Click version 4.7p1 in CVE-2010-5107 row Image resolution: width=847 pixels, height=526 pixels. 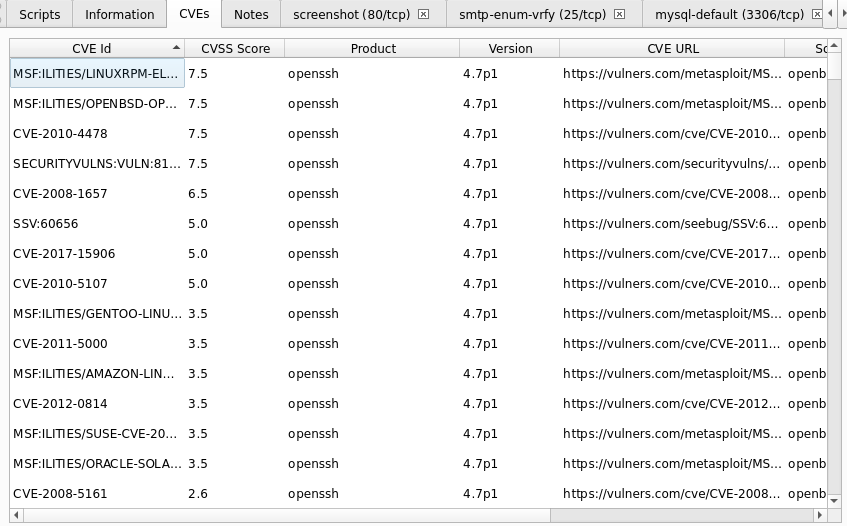point(510,284)
